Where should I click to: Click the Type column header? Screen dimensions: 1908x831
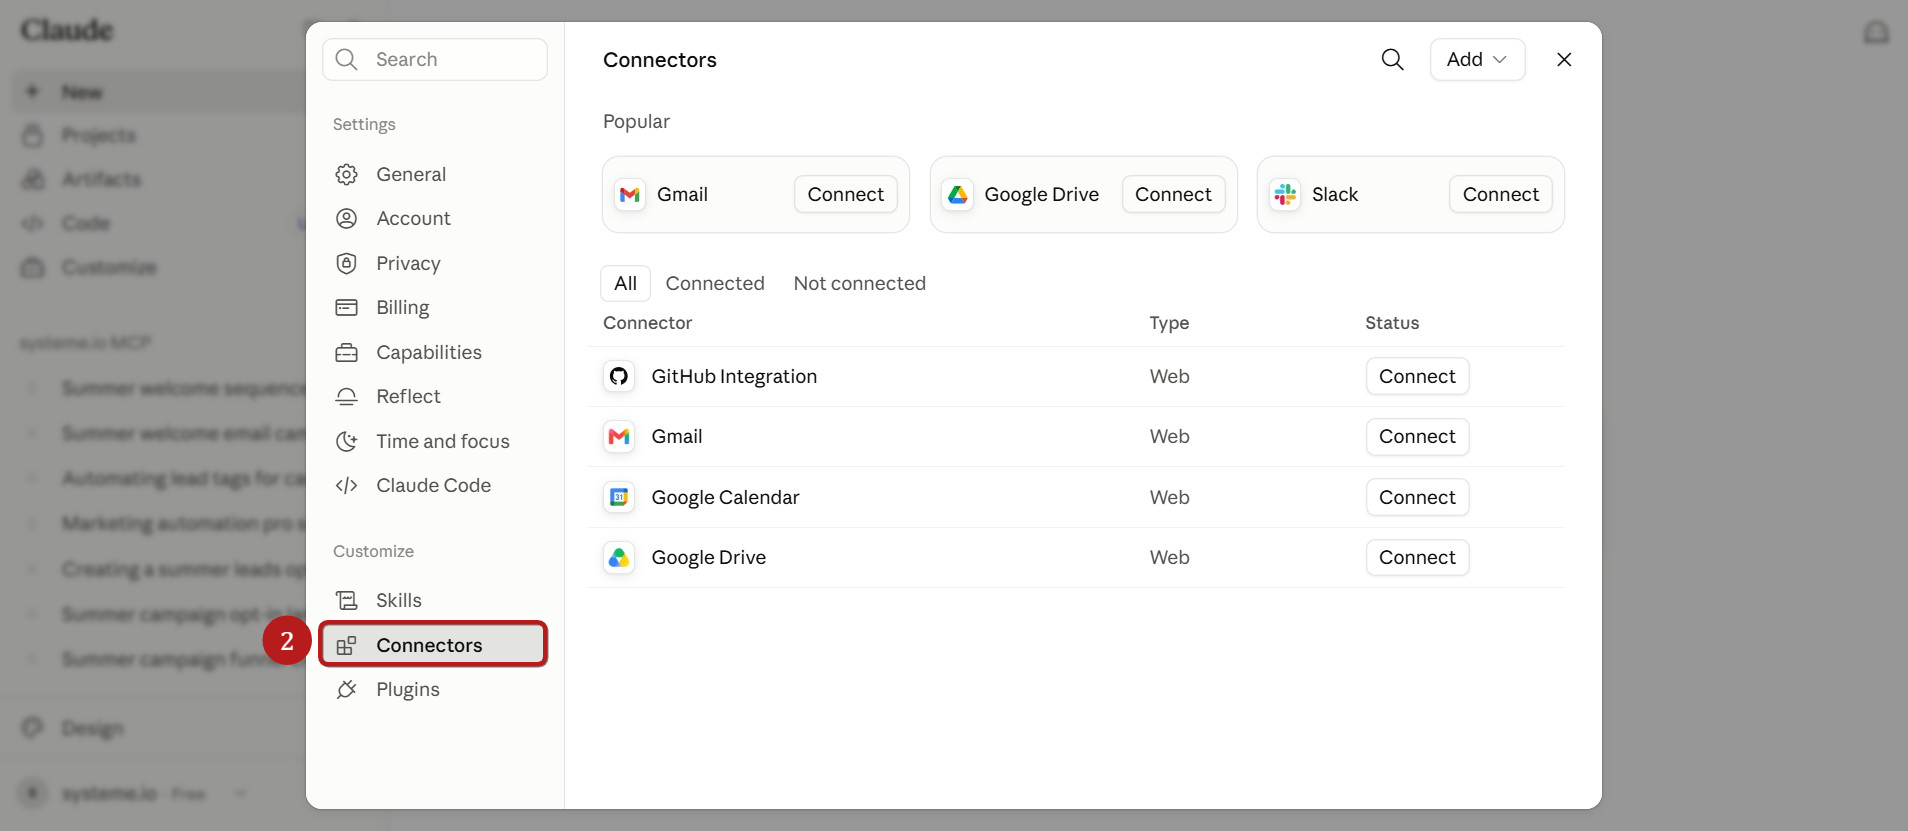pos(1169,323)
